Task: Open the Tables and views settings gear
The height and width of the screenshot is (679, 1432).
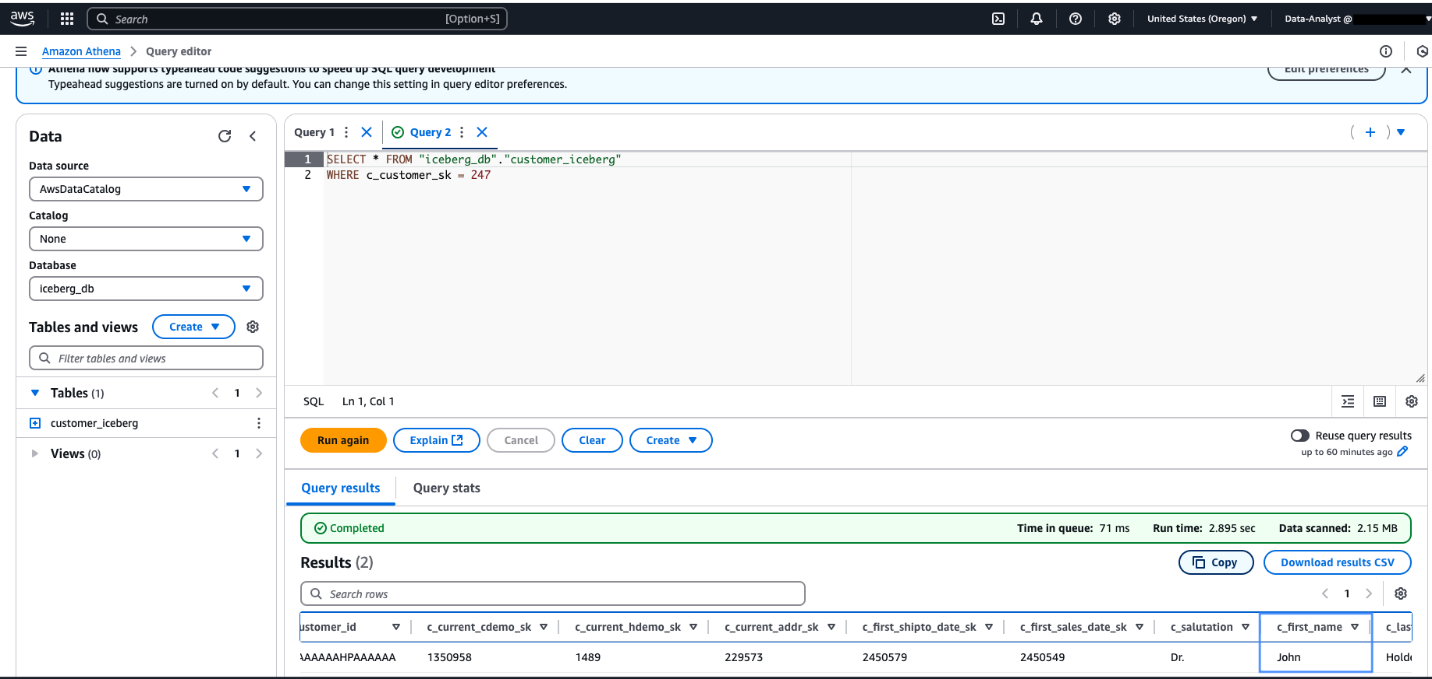Action: [x=253, y=327]
